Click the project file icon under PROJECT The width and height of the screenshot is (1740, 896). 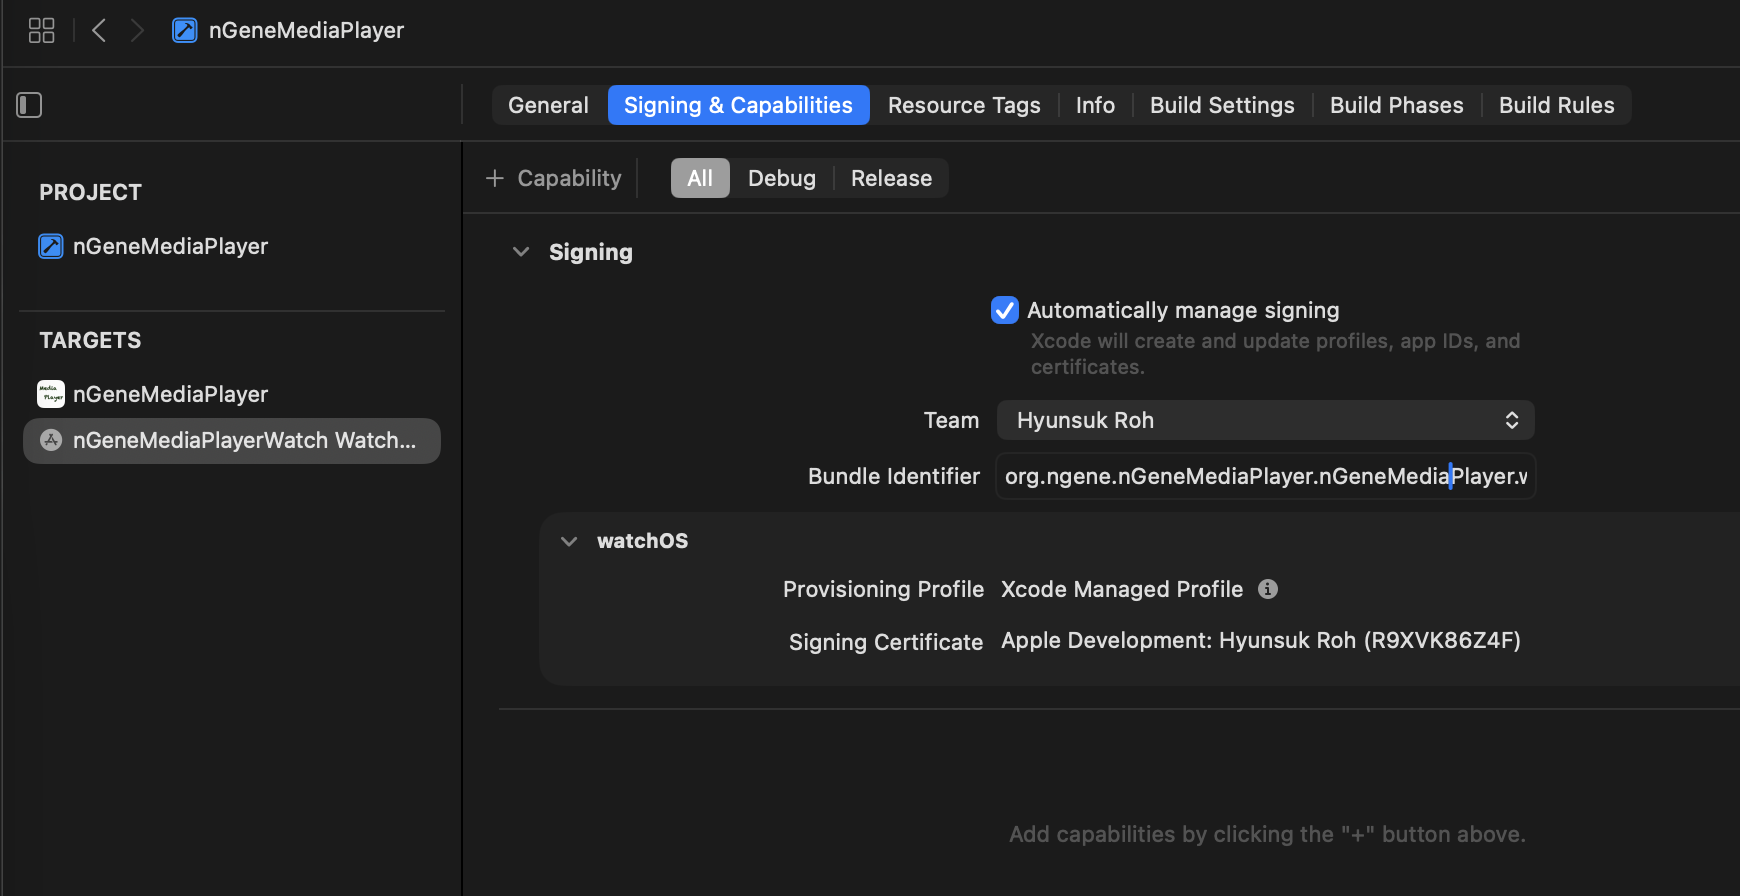pyautogui.click(x=51, y=246)
